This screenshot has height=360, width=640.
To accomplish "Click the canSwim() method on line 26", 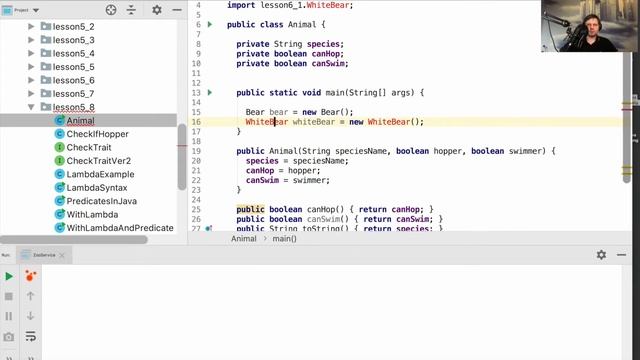I will tap(340, 219).
